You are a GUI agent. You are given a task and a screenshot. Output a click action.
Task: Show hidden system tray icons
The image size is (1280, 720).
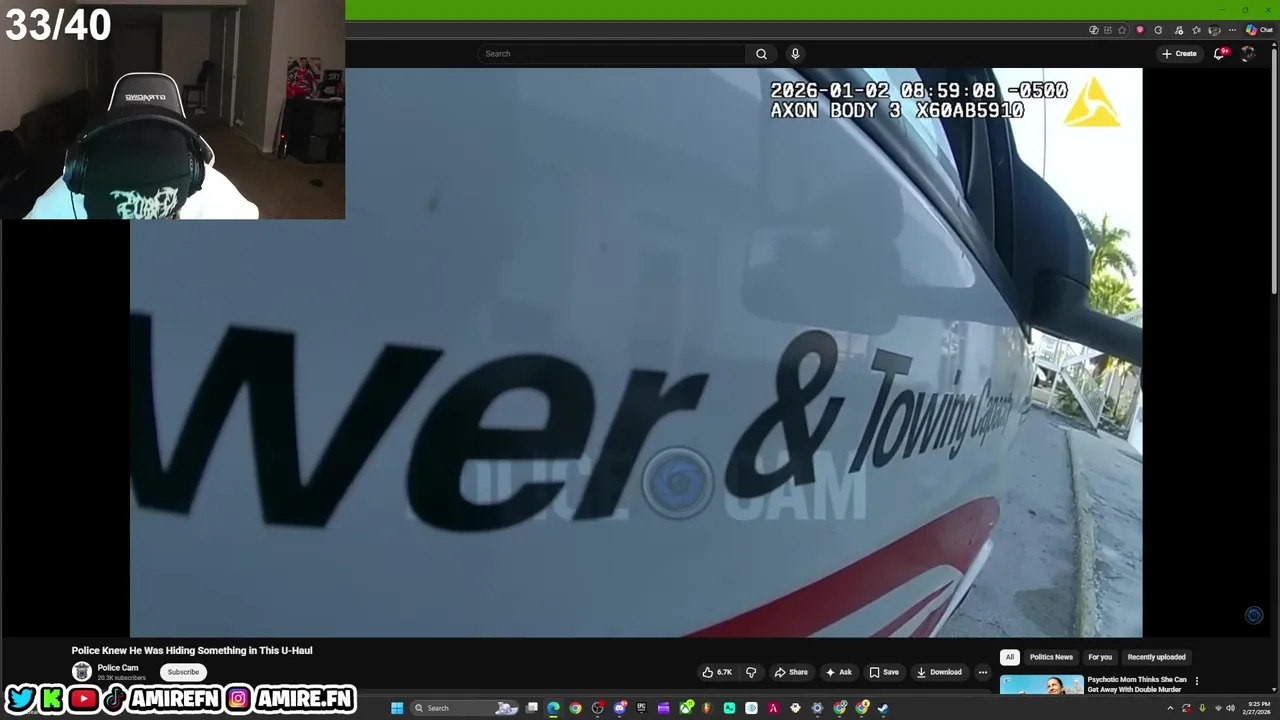1170,708
